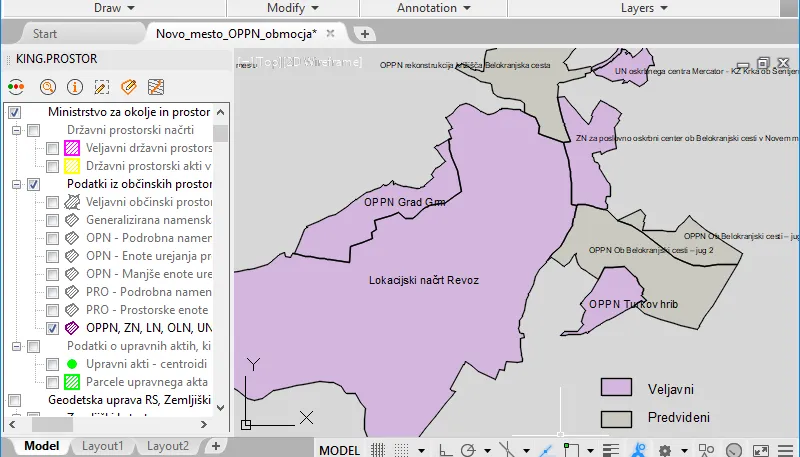The image size is (800, 457).
Task: Click the purple Veljavni legend swatch
Action: tap(616, 389)
